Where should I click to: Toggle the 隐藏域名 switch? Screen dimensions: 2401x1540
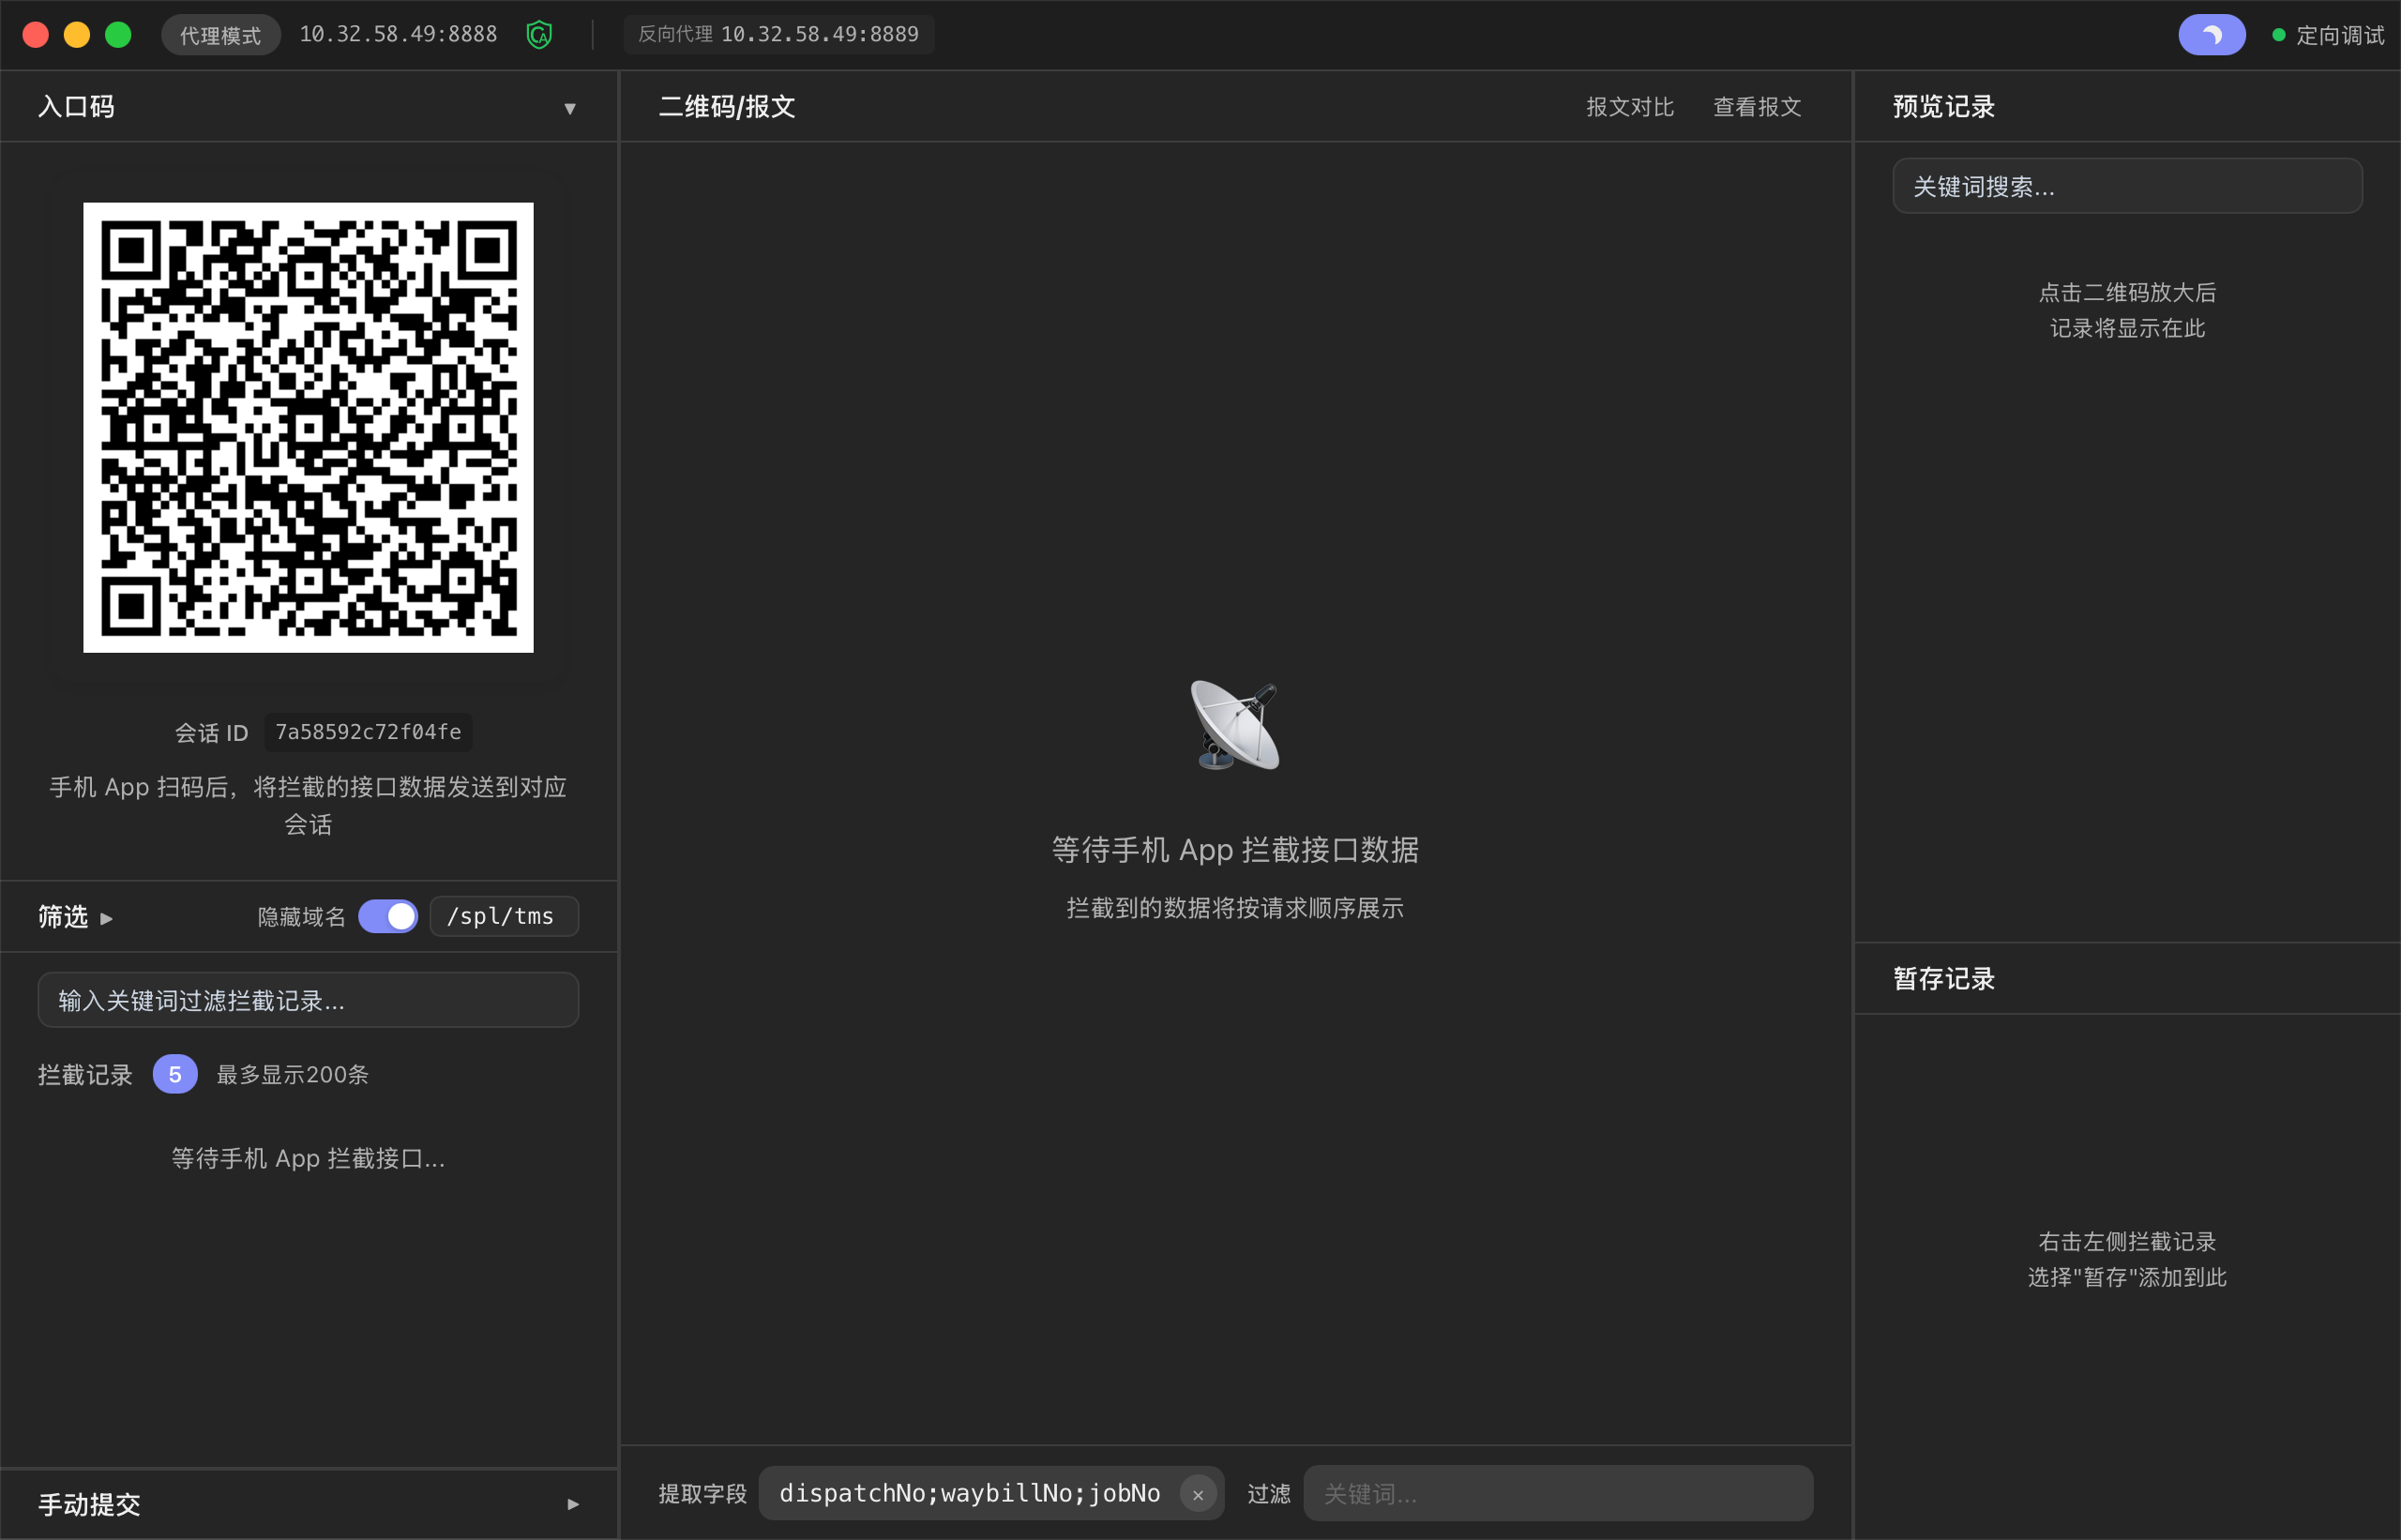[388, 916]
